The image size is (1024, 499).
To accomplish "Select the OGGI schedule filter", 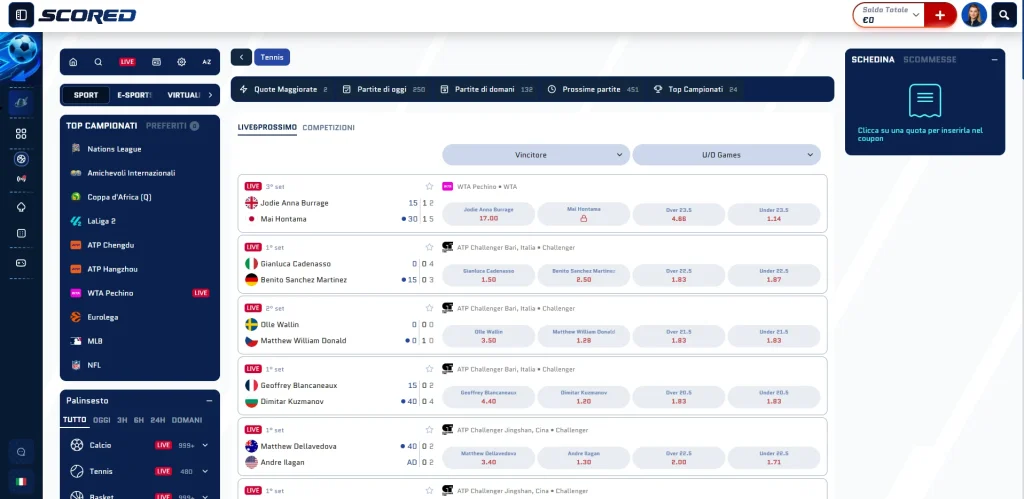I will [102, 420].
